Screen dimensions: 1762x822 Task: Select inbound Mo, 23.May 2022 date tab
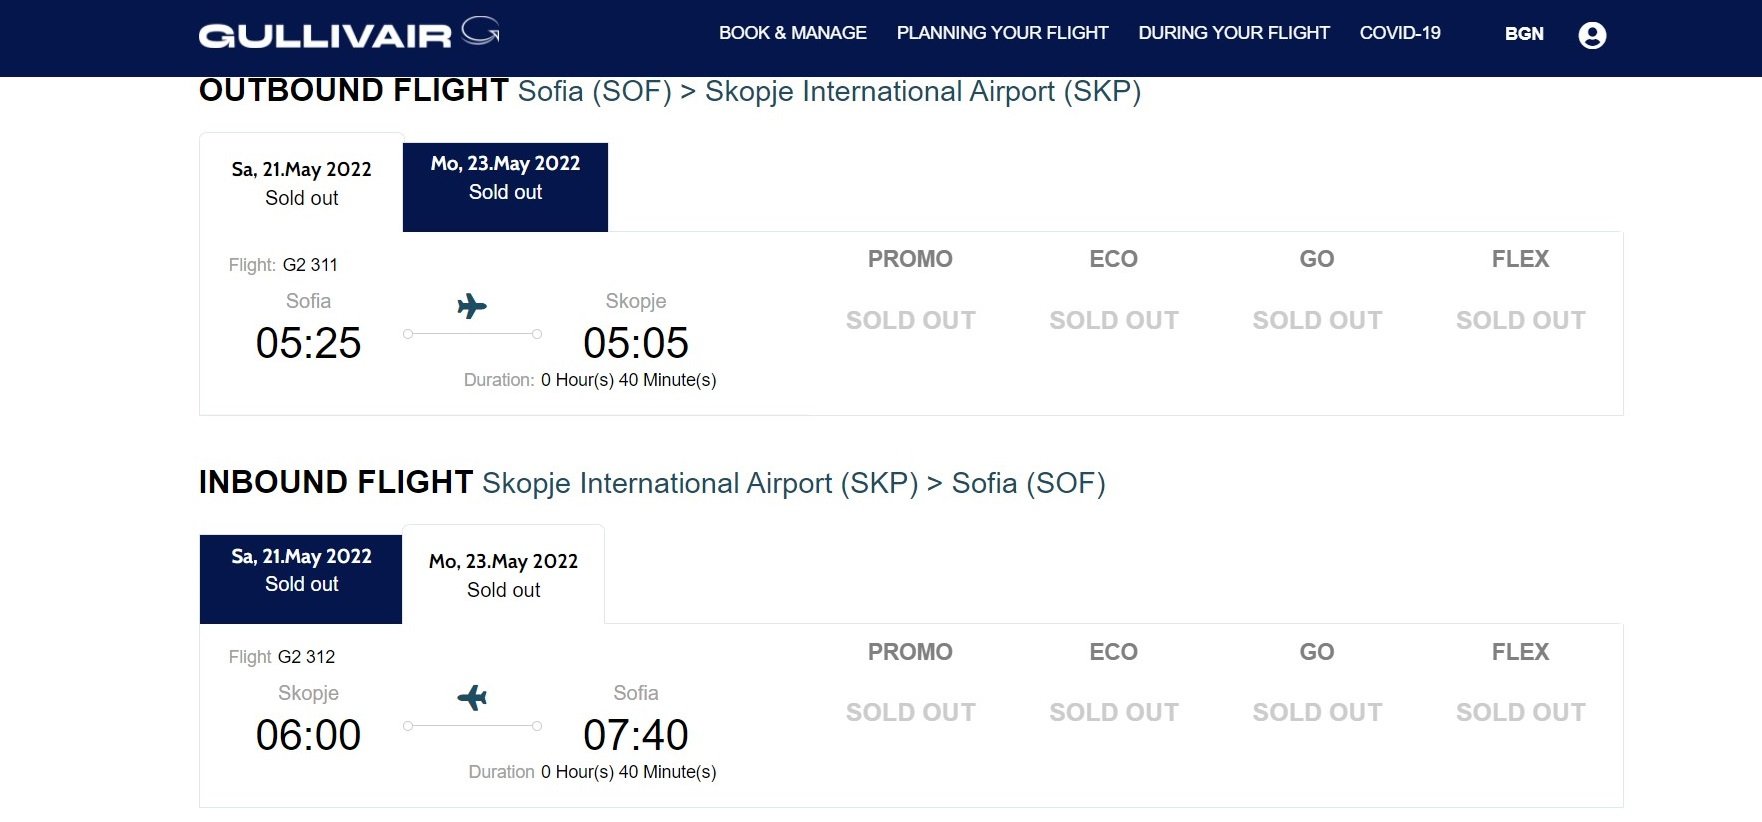click(503, 575)
